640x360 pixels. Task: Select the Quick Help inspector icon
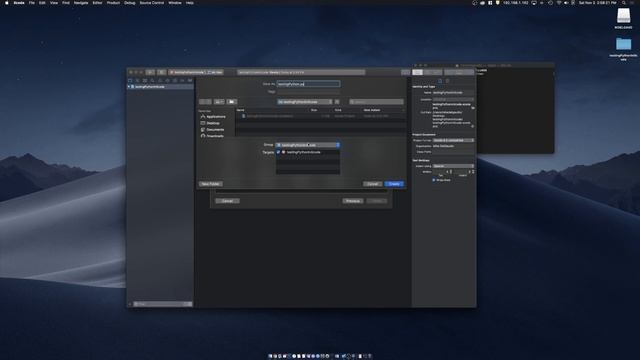[x=447, y=81]
